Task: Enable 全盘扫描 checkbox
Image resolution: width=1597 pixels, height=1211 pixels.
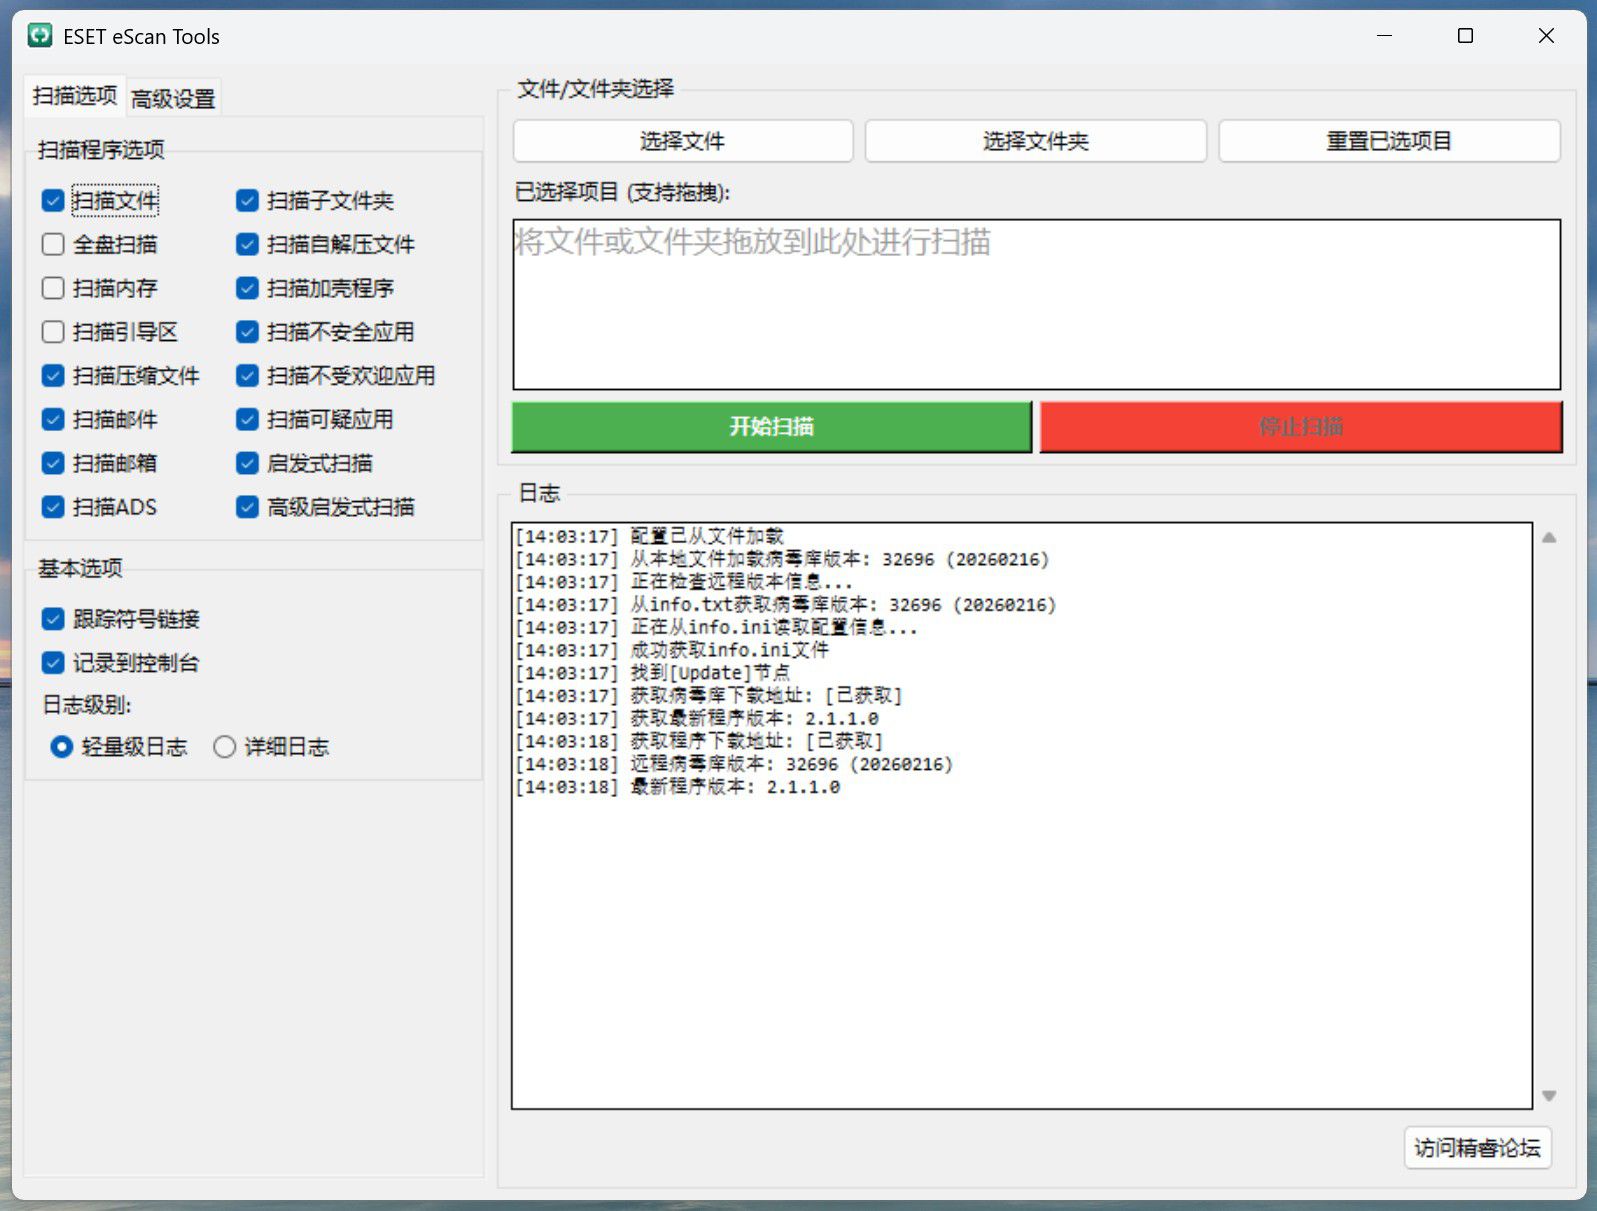Action: [54, 245]
